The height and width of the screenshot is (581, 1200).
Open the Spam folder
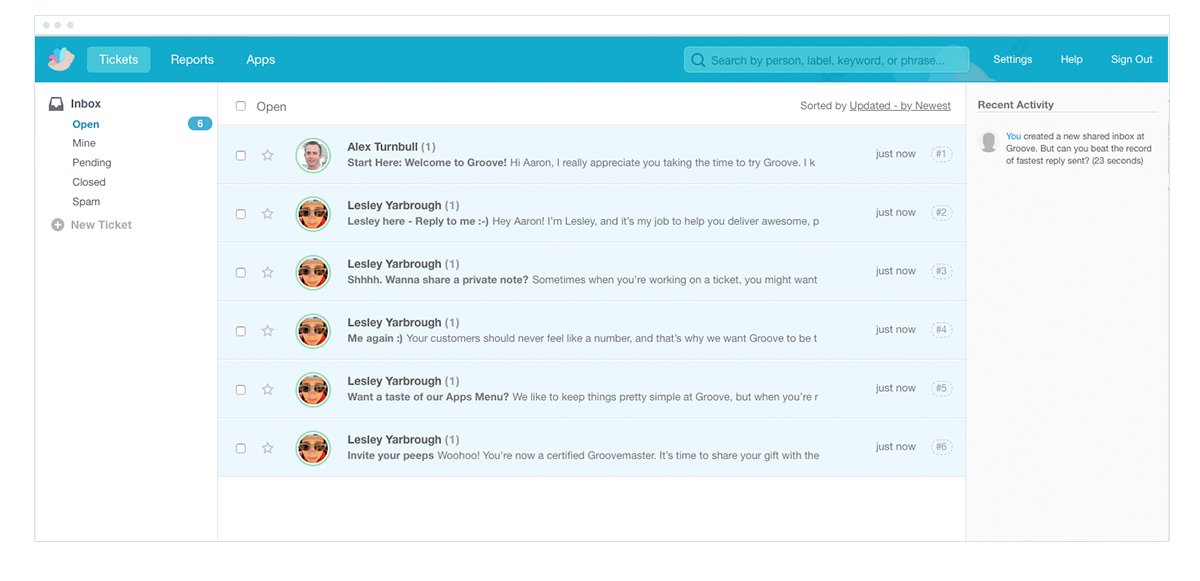[86, 201]
